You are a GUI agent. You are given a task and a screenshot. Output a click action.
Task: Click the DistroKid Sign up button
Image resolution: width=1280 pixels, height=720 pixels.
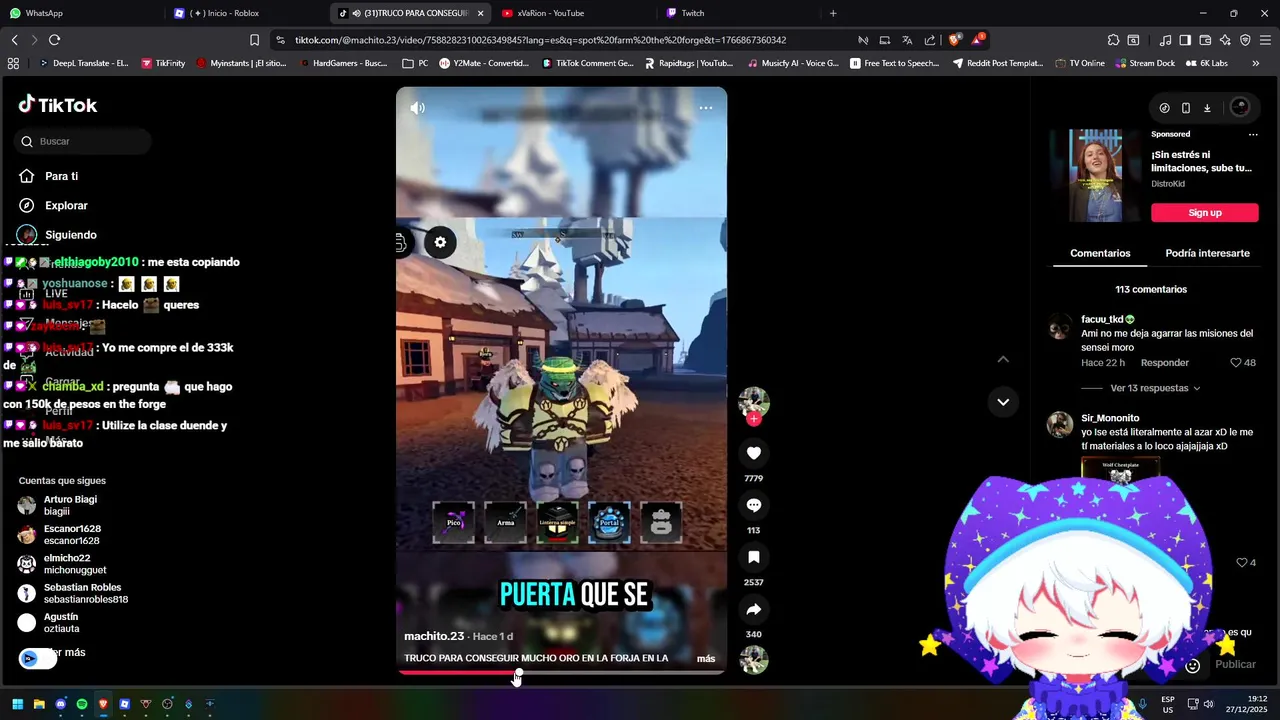click(1204, 212)
